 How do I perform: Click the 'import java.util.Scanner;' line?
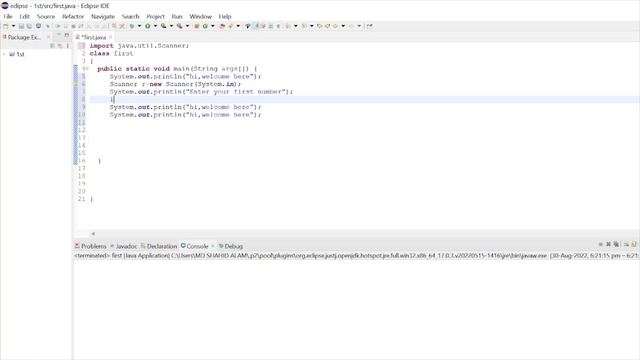click(x=139, y=46)
